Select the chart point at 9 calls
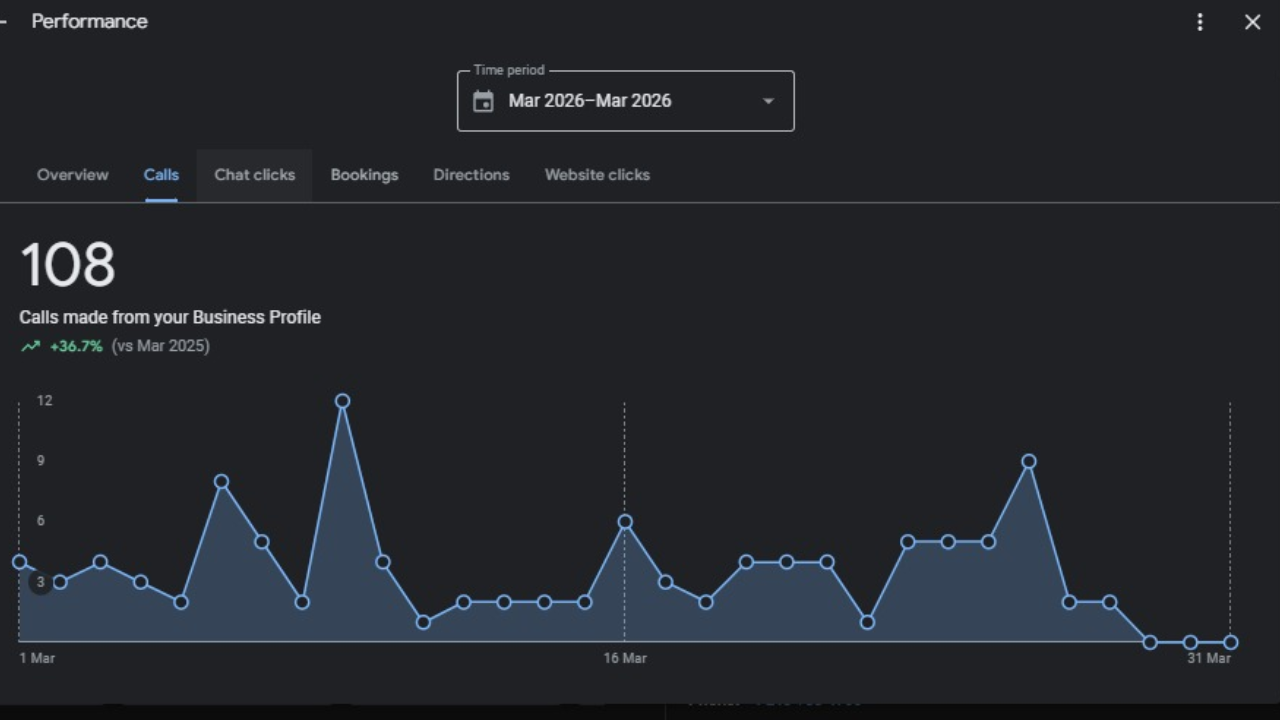This screenshot has width=1280, height=720. pyautogui.click(x=1028, y=462)
